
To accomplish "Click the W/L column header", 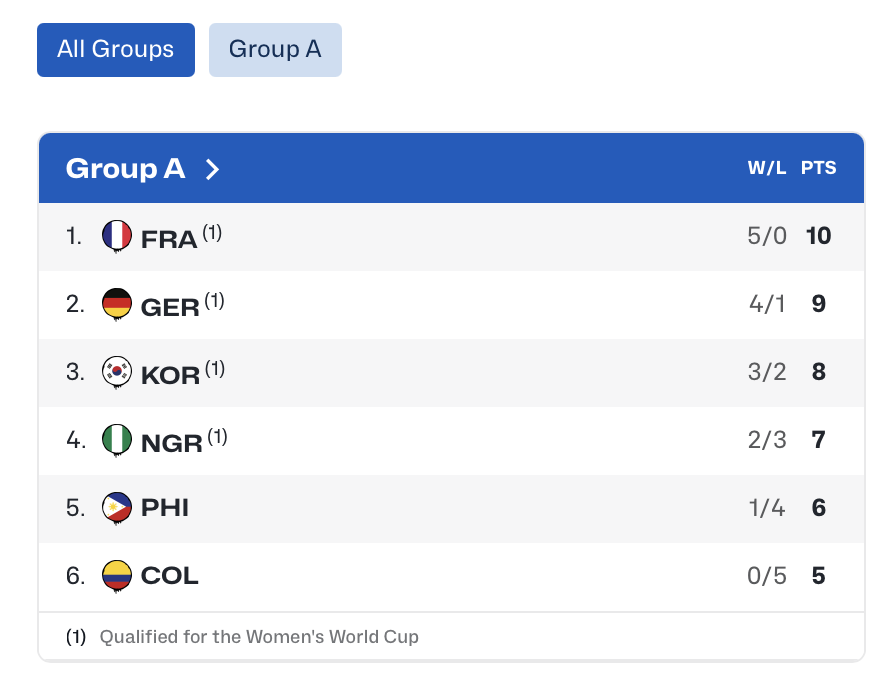I will coord(767,169).
